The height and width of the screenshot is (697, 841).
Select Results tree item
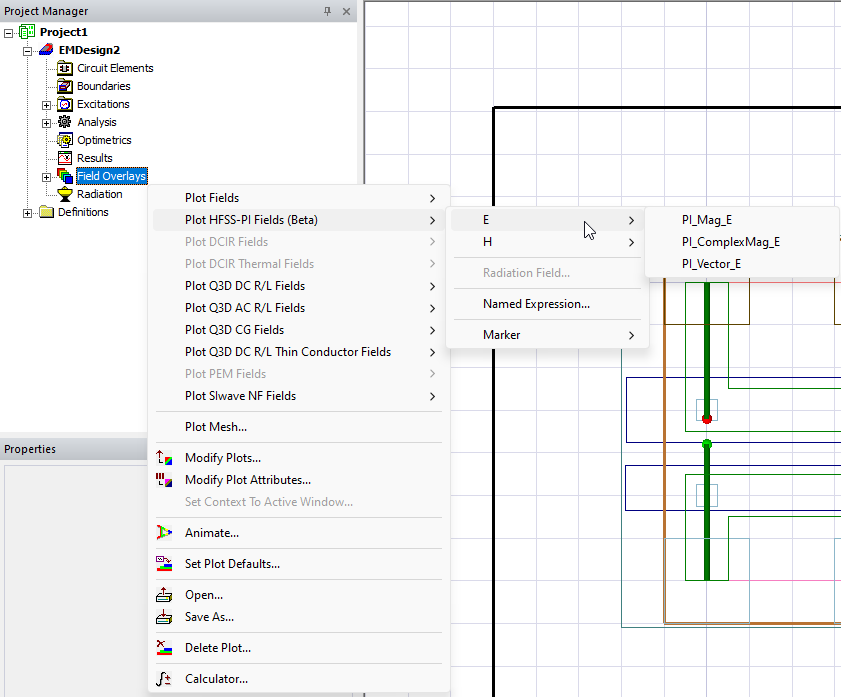click(94, 158)
